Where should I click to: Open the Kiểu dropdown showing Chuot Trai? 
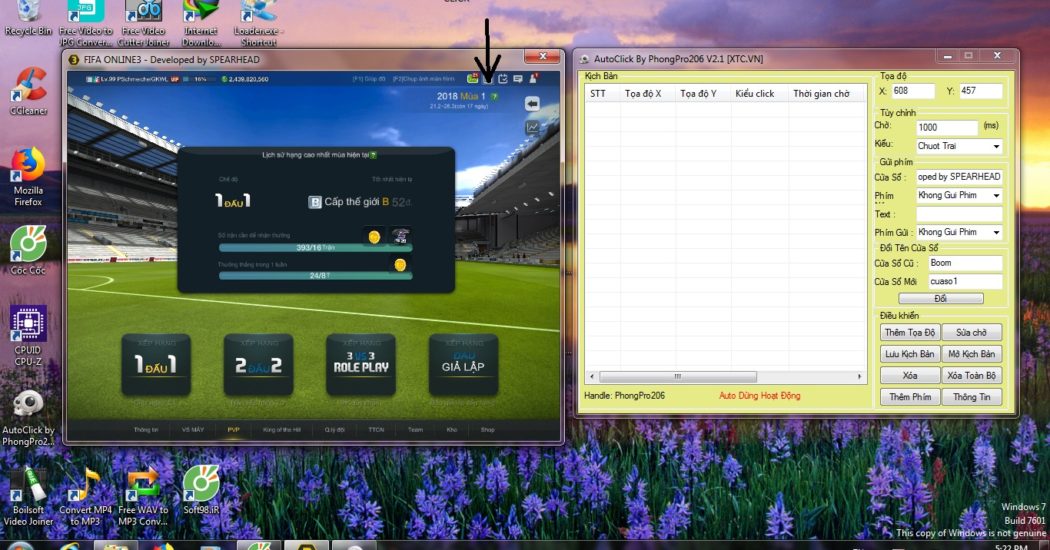click(x=958, y=146)
